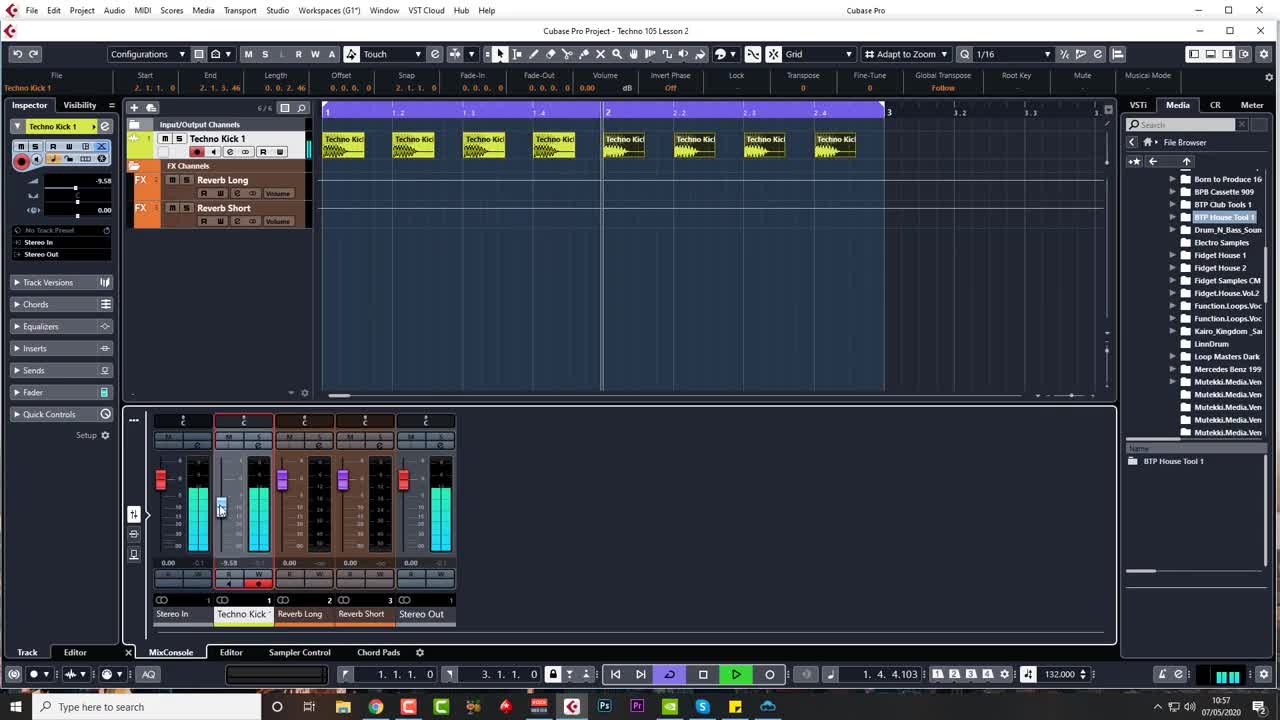
Task: Go to the previous marker in transport
Action: coord(615,674)
